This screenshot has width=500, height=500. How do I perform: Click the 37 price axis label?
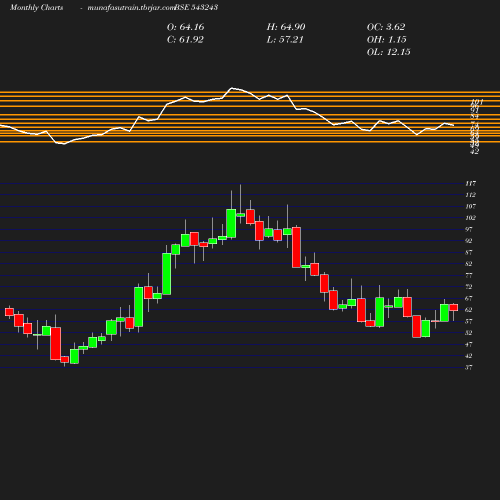(x=469, y=367)
